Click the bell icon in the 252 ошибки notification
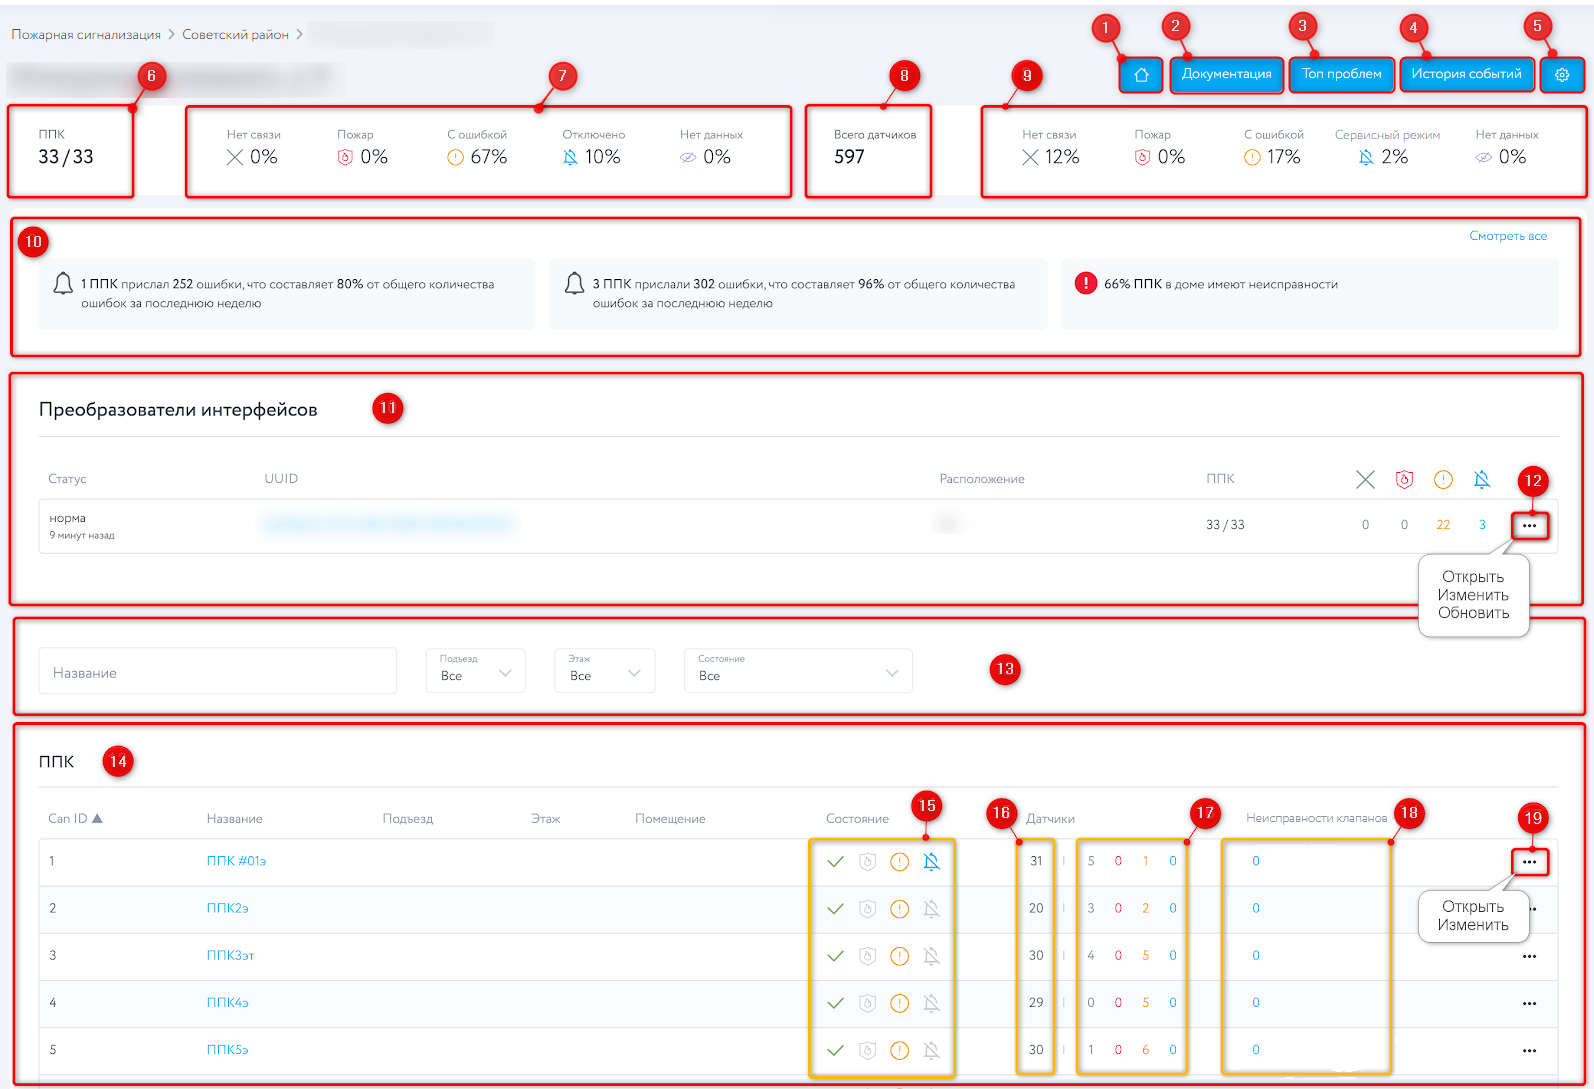This screenshot has height=1089, width=1594. click(63, 284)
